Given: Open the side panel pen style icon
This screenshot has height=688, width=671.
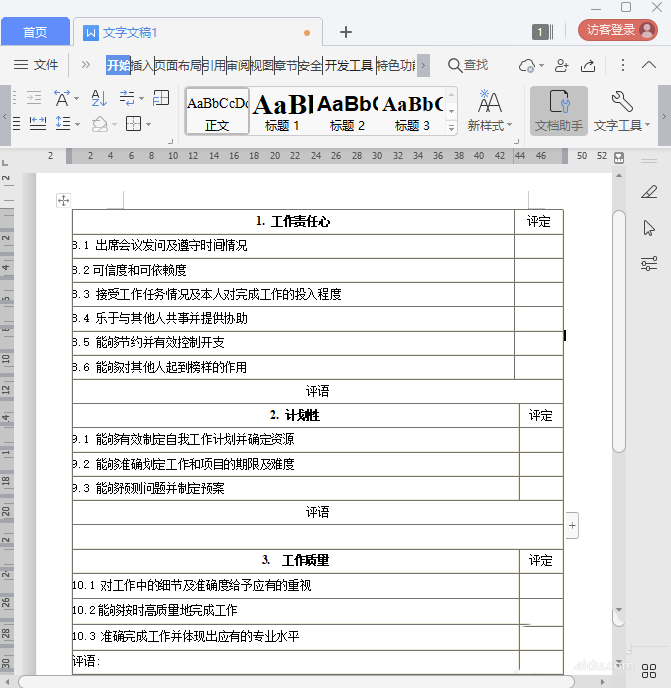Looking at the screenshot, I should click(649, 192).
